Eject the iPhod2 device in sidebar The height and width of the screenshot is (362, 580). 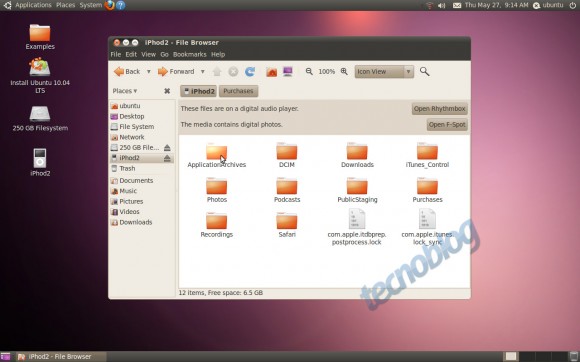[x=167, y=158]
